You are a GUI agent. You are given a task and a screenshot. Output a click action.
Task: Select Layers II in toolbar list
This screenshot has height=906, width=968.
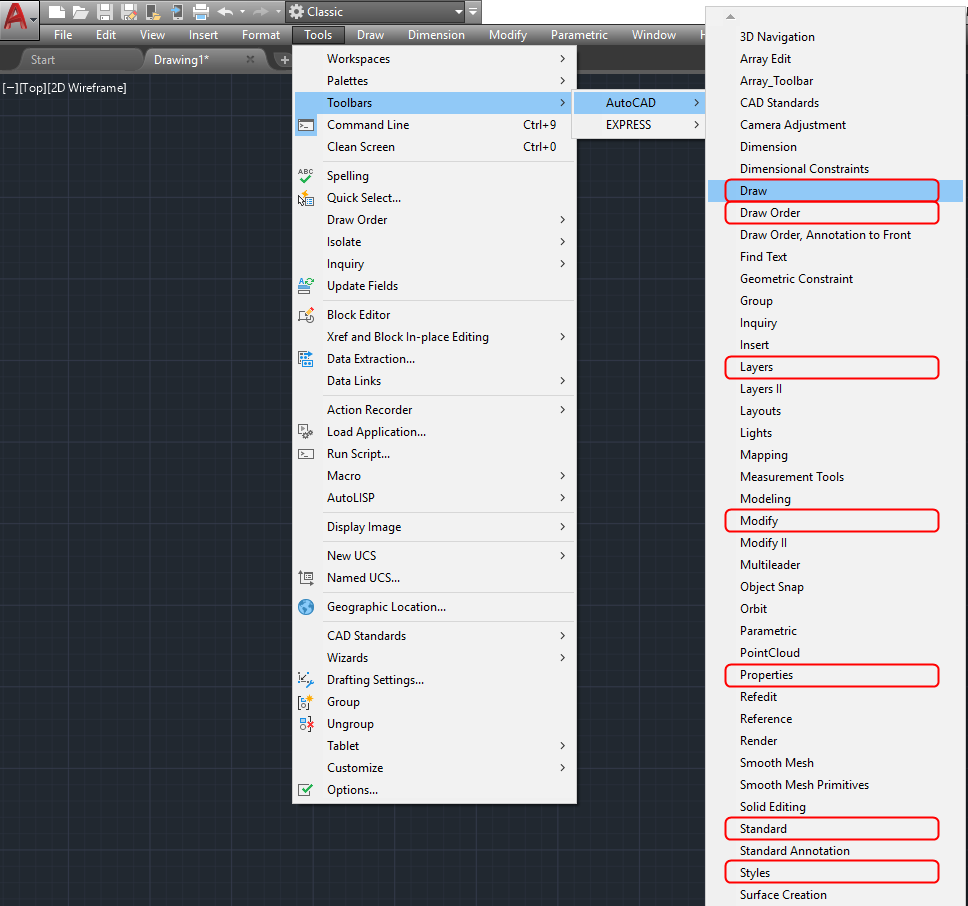835,389
